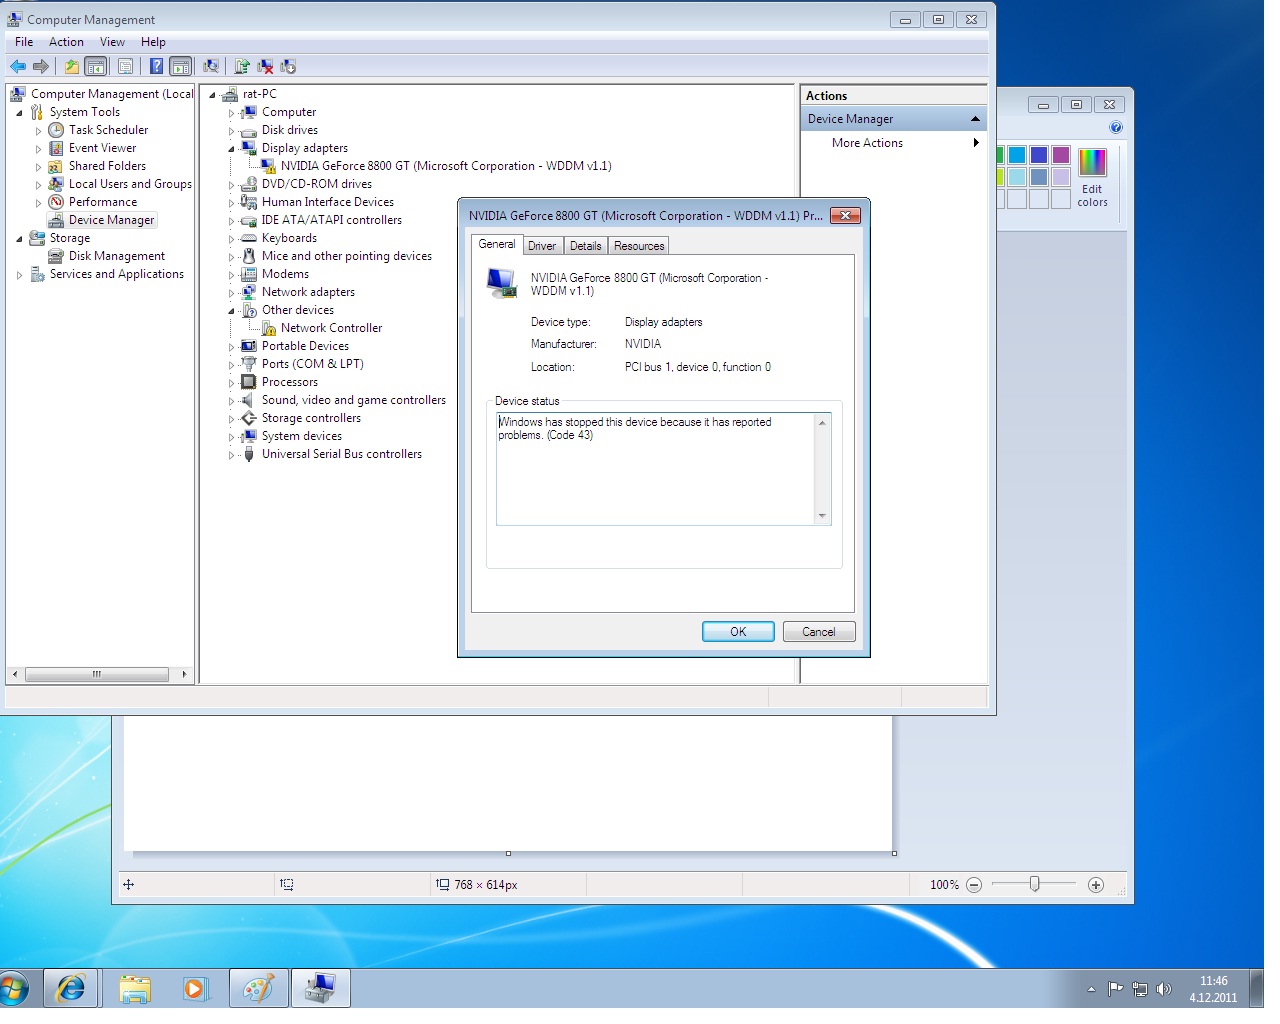Image resolution: width=1280 pixels, height=1024 pixels.
Task: Click the Modems category icon
Action: (249, 274)
